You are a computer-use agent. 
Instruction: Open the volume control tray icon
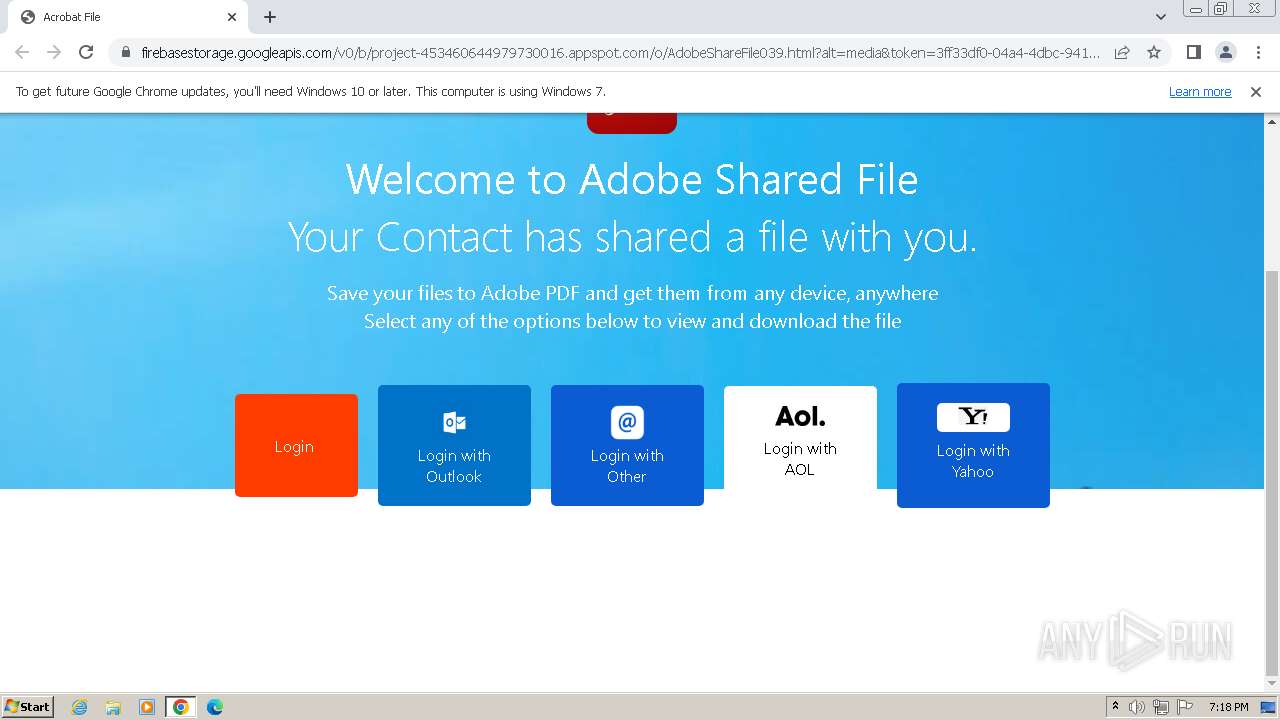click(x=1137, y=707)
